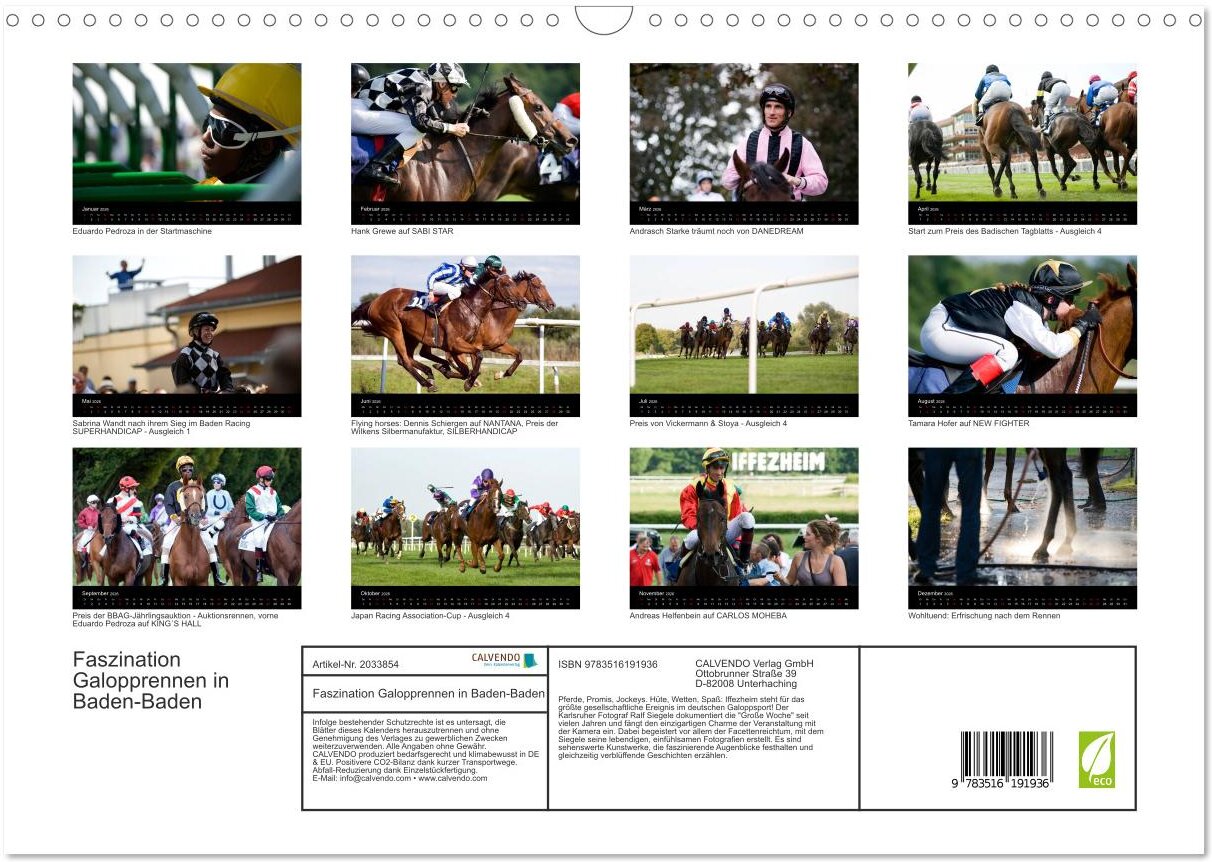Click the green eco leaf logo
Viewport: 1212px width, 862px height.
tap(1096, 759)
